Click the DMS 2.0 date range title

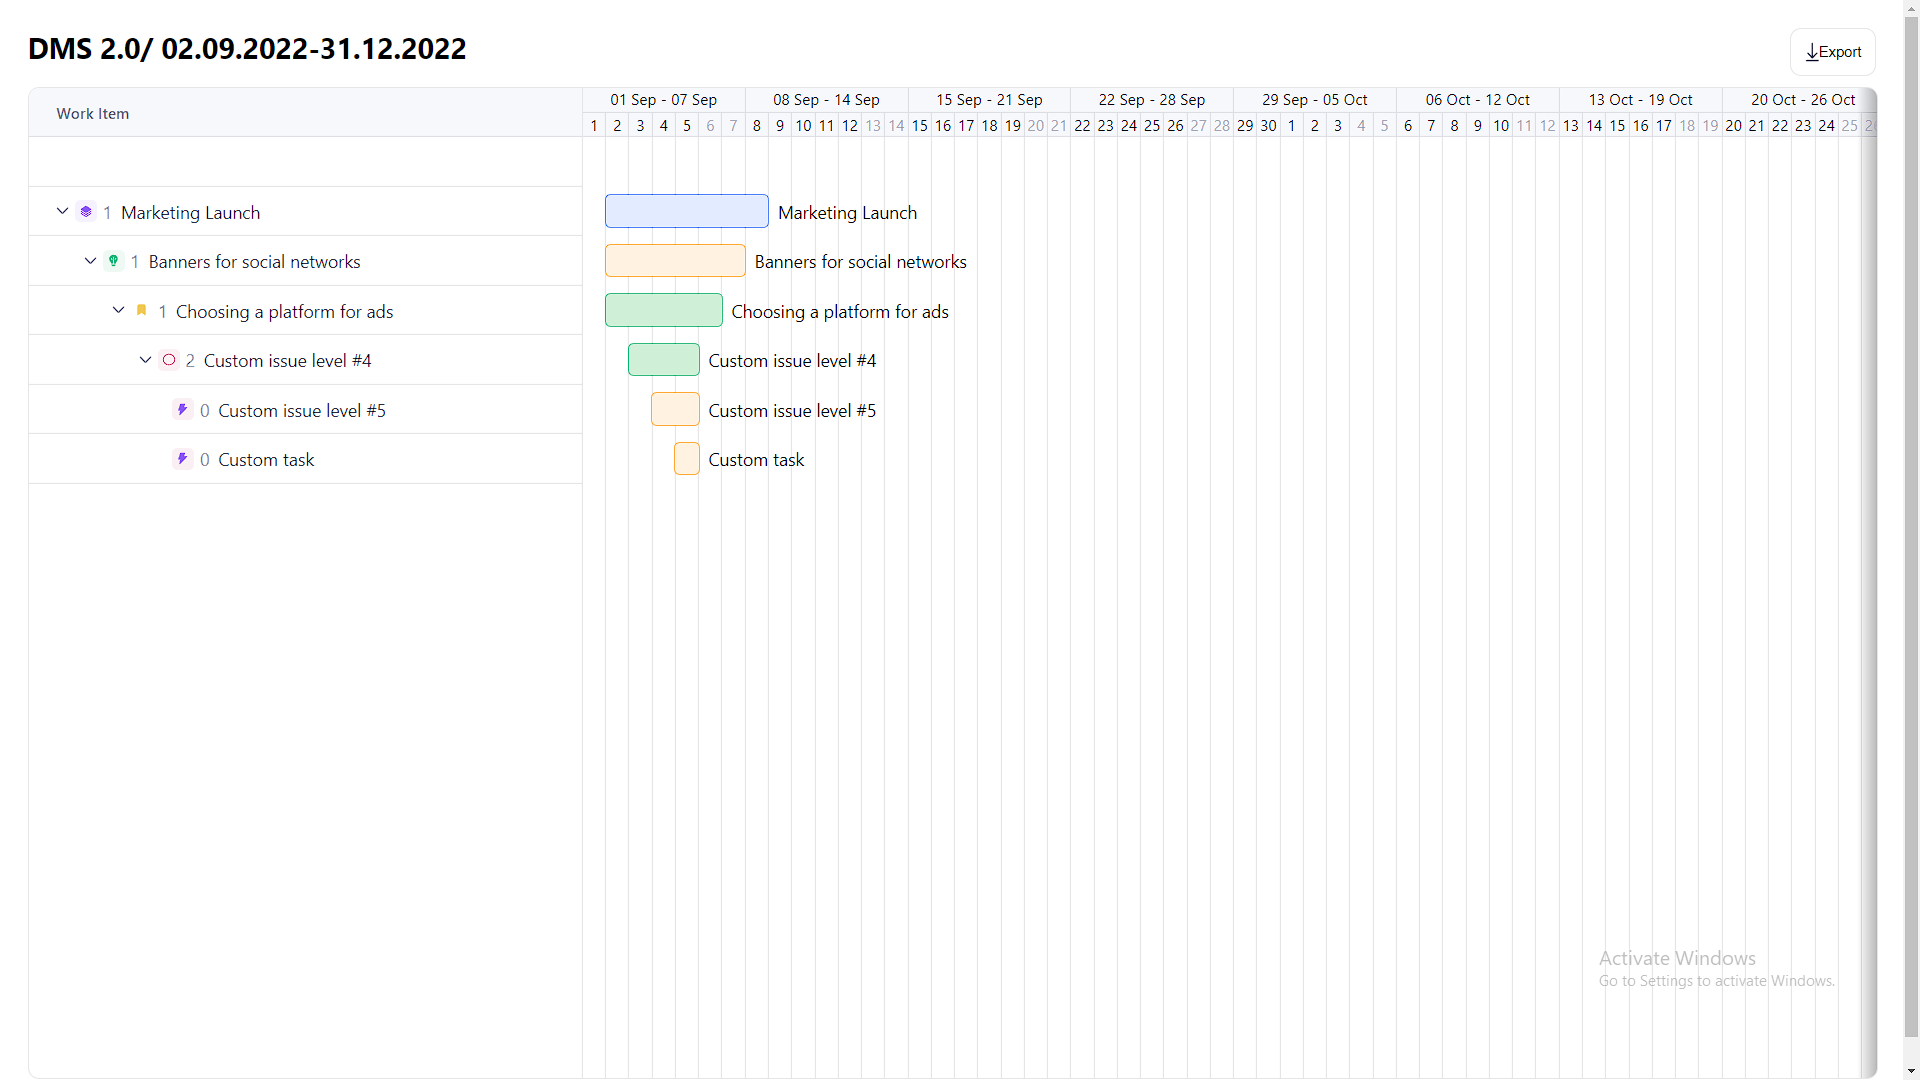[x=247, y=49]
